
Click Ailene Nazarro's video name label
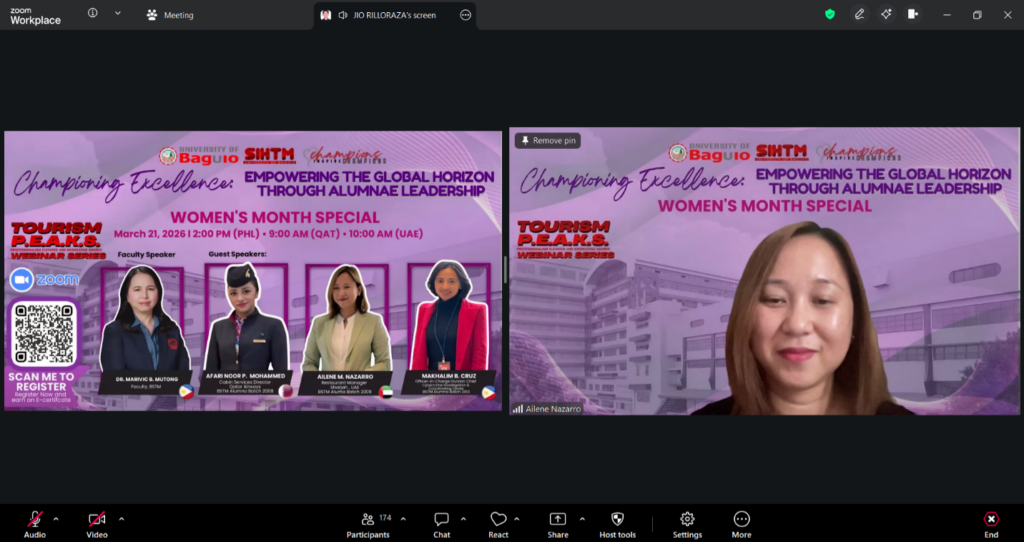click(x=553, y=409)
